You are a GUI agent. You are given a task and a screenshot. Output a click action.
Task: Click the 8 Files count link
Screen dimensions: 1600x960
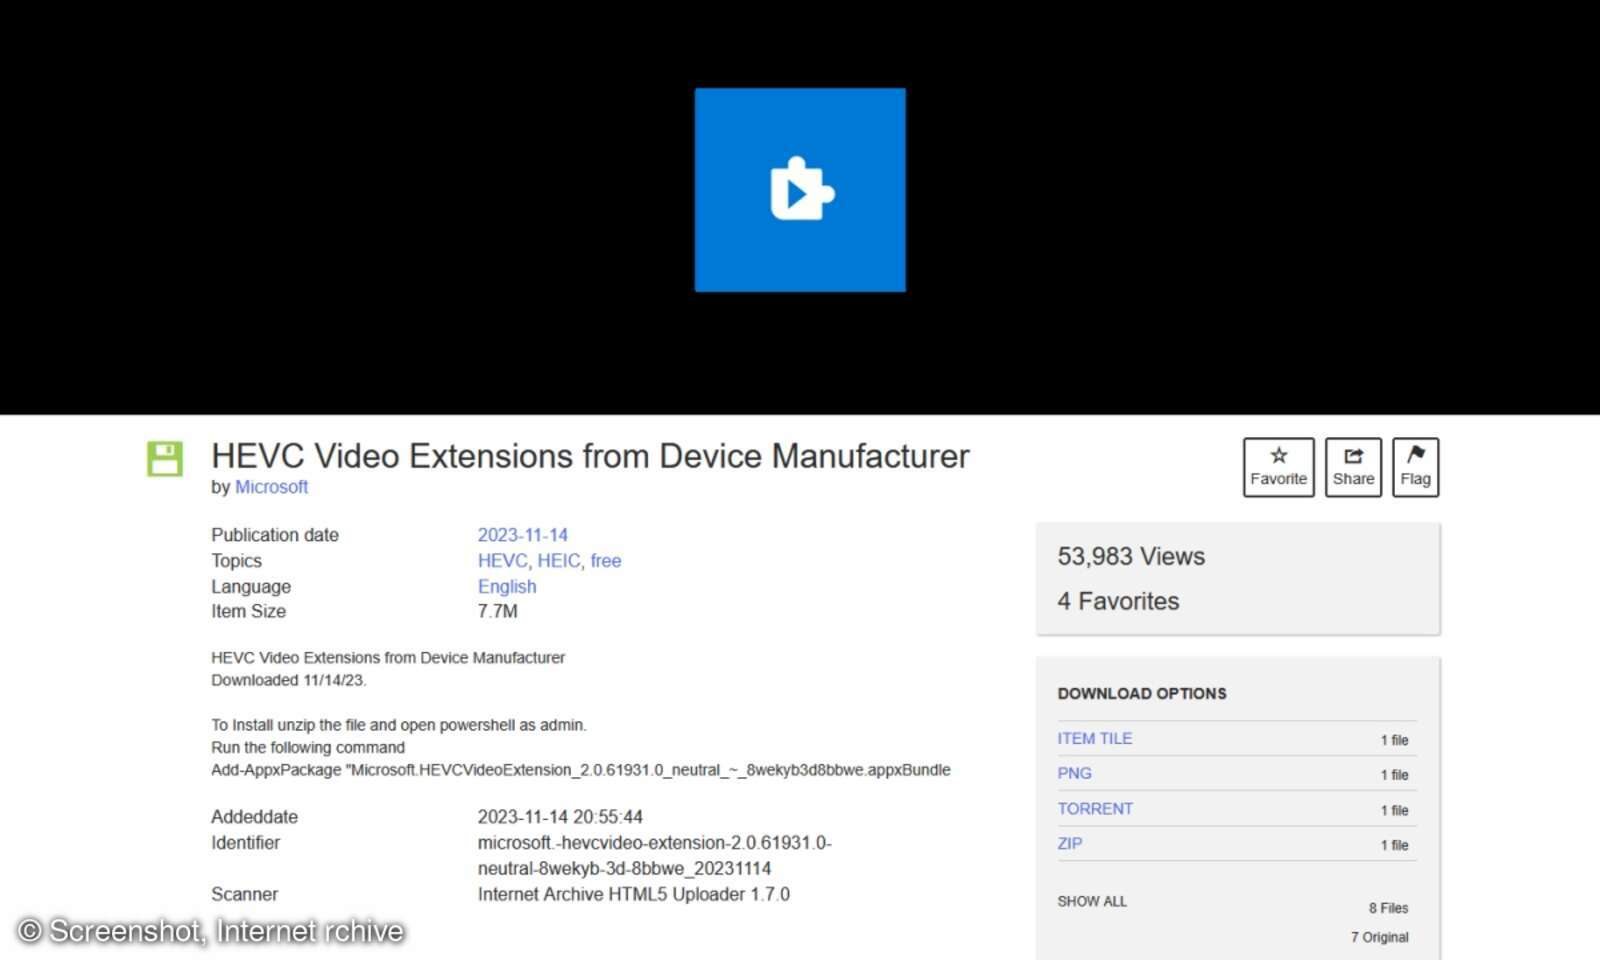(x=1388, y=908)
